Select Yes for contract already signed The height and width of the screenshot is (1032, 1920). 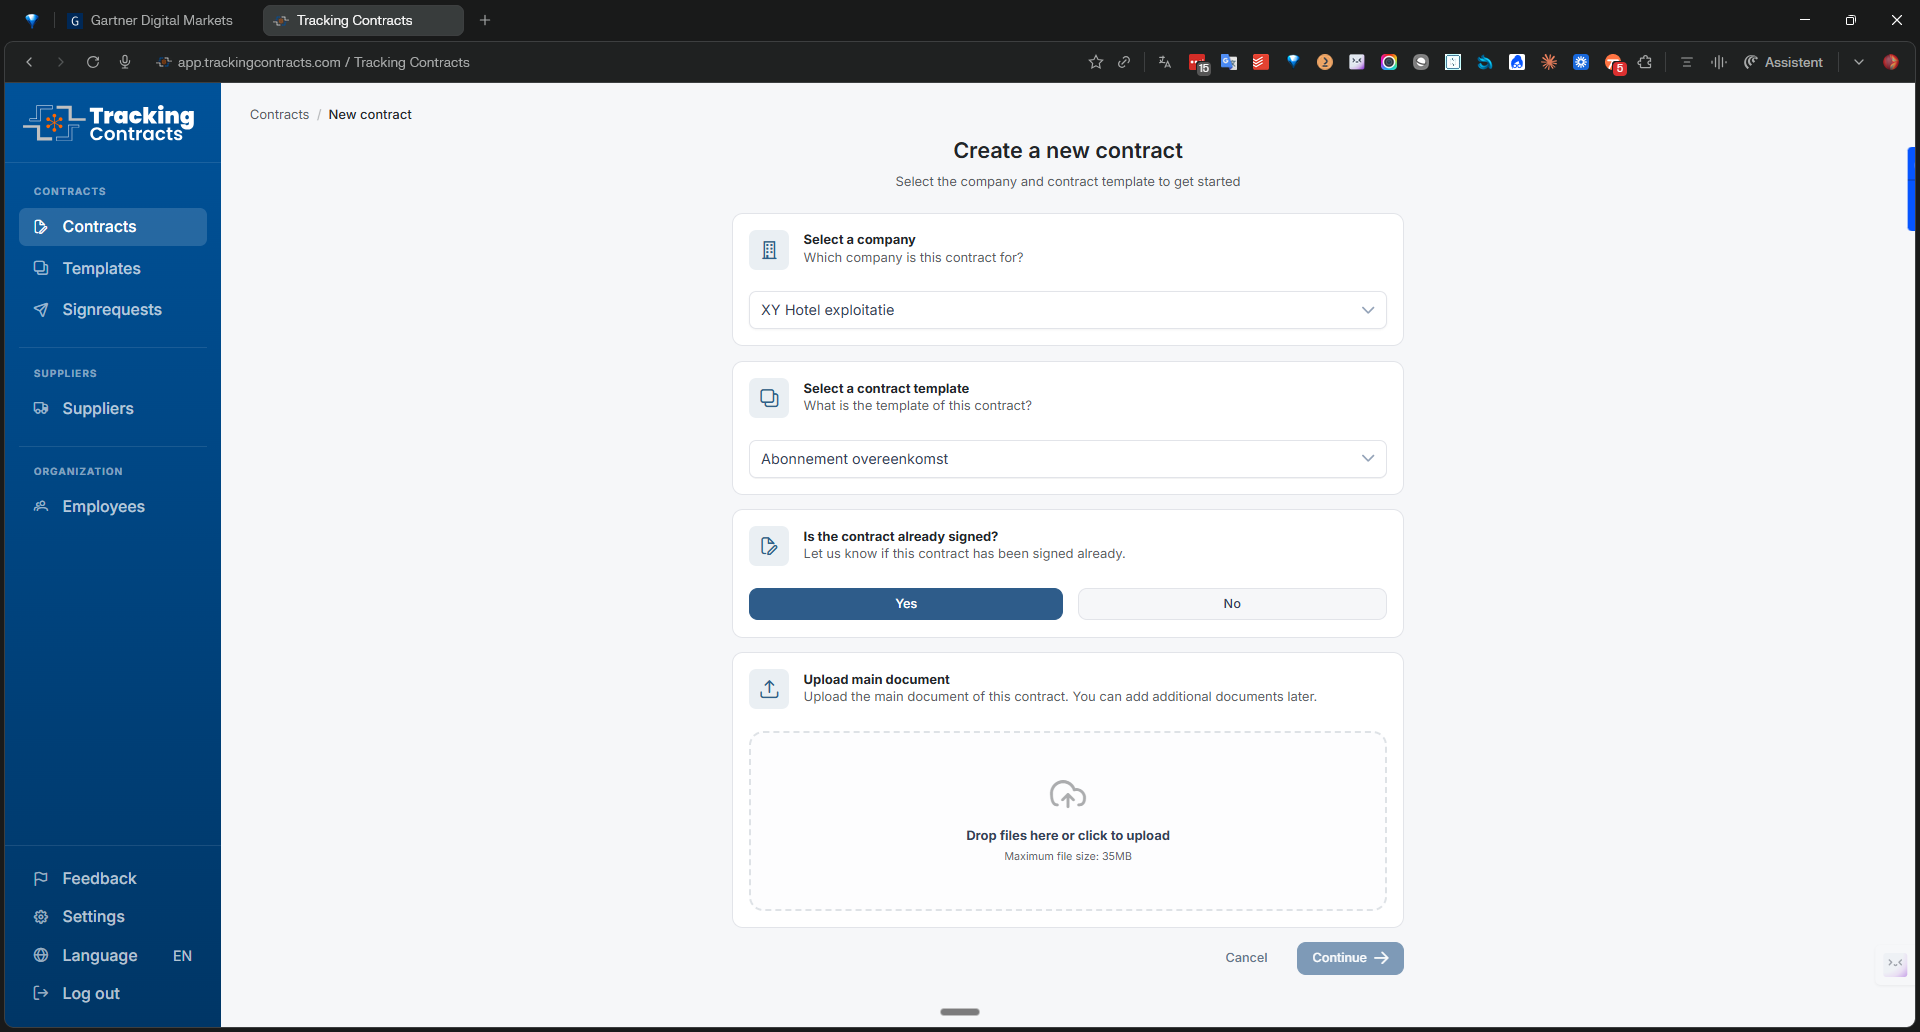click(906, 604)
